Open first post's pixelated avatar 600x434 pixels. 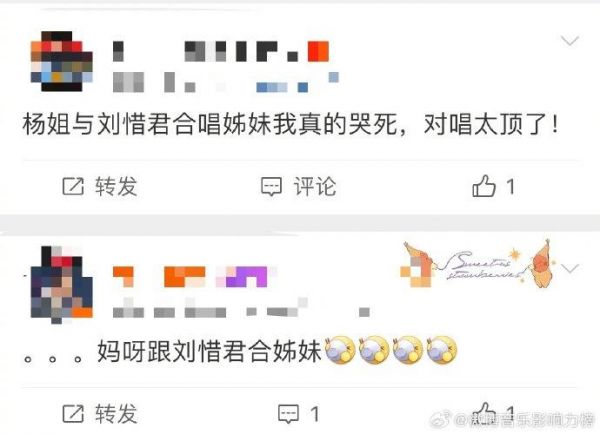point(62,61)
